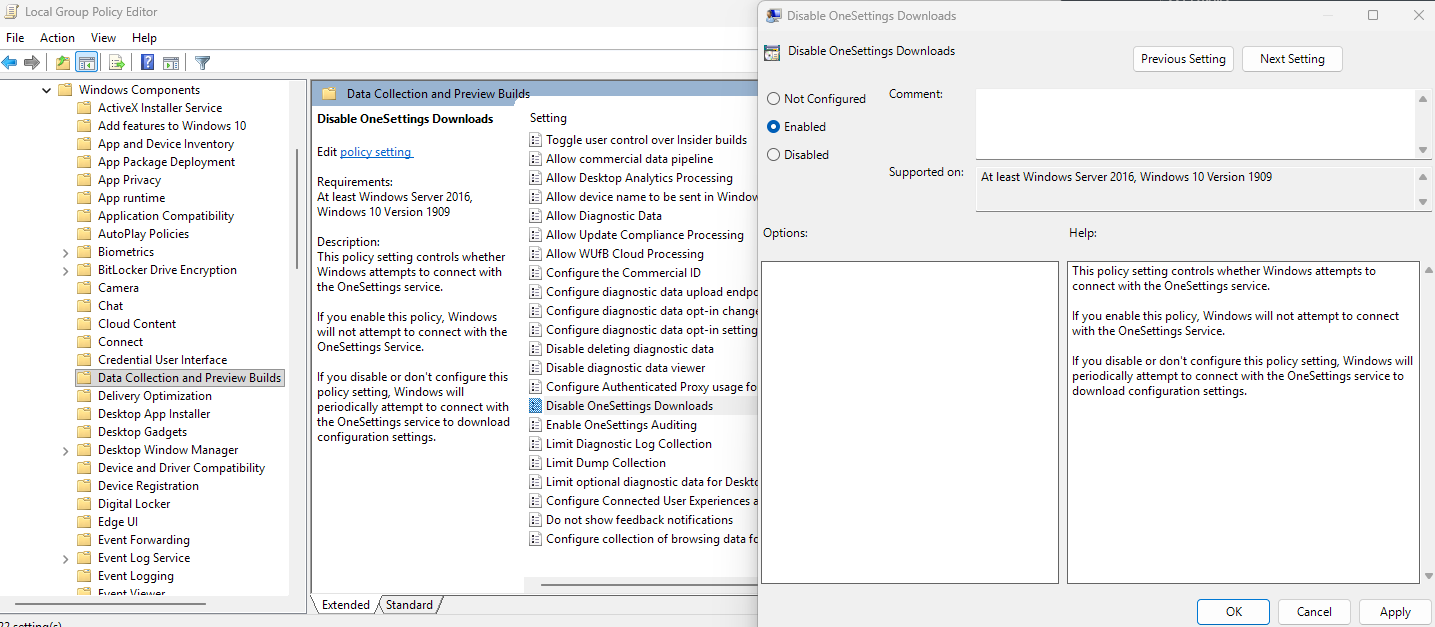Expand the Event Log Service folder
The image size is (1435, 627).
click(x=65, y=558)
